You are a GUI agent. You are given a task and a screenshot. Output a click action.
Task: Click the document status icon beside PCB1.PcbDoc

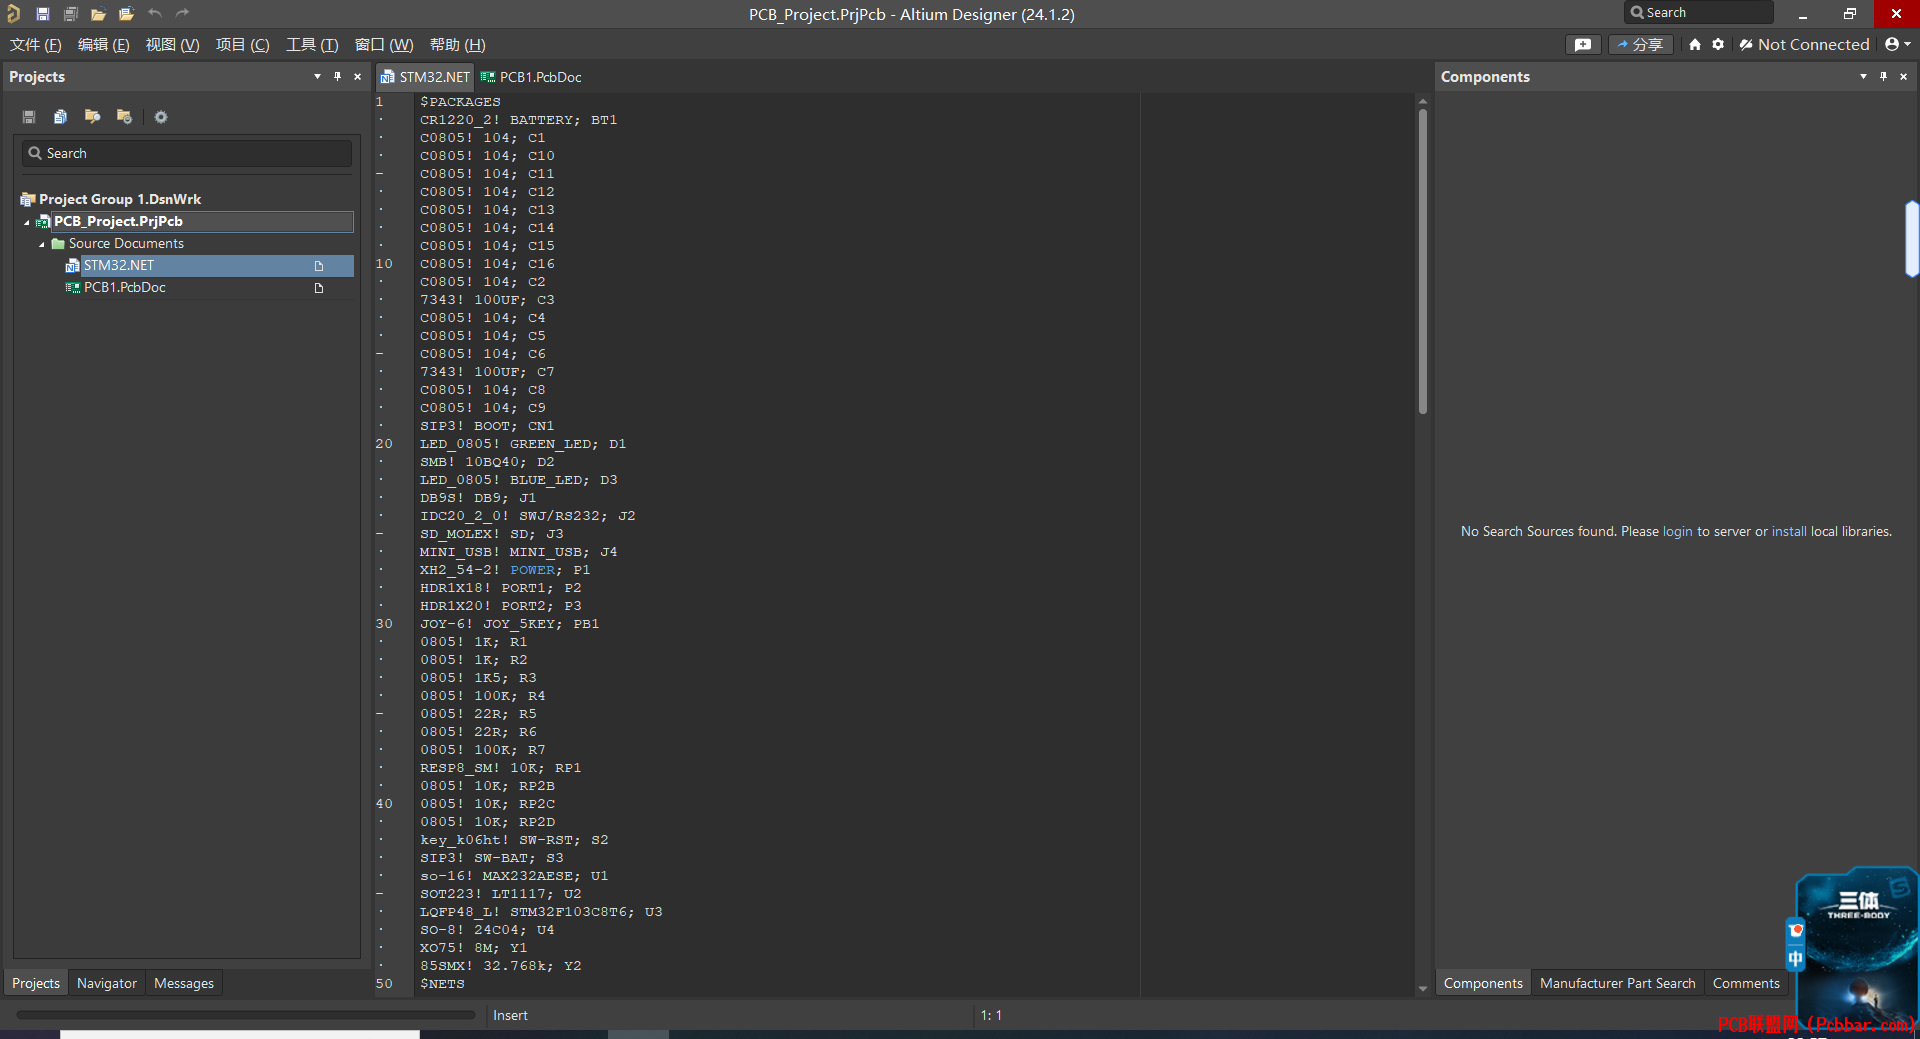(319, 288)
